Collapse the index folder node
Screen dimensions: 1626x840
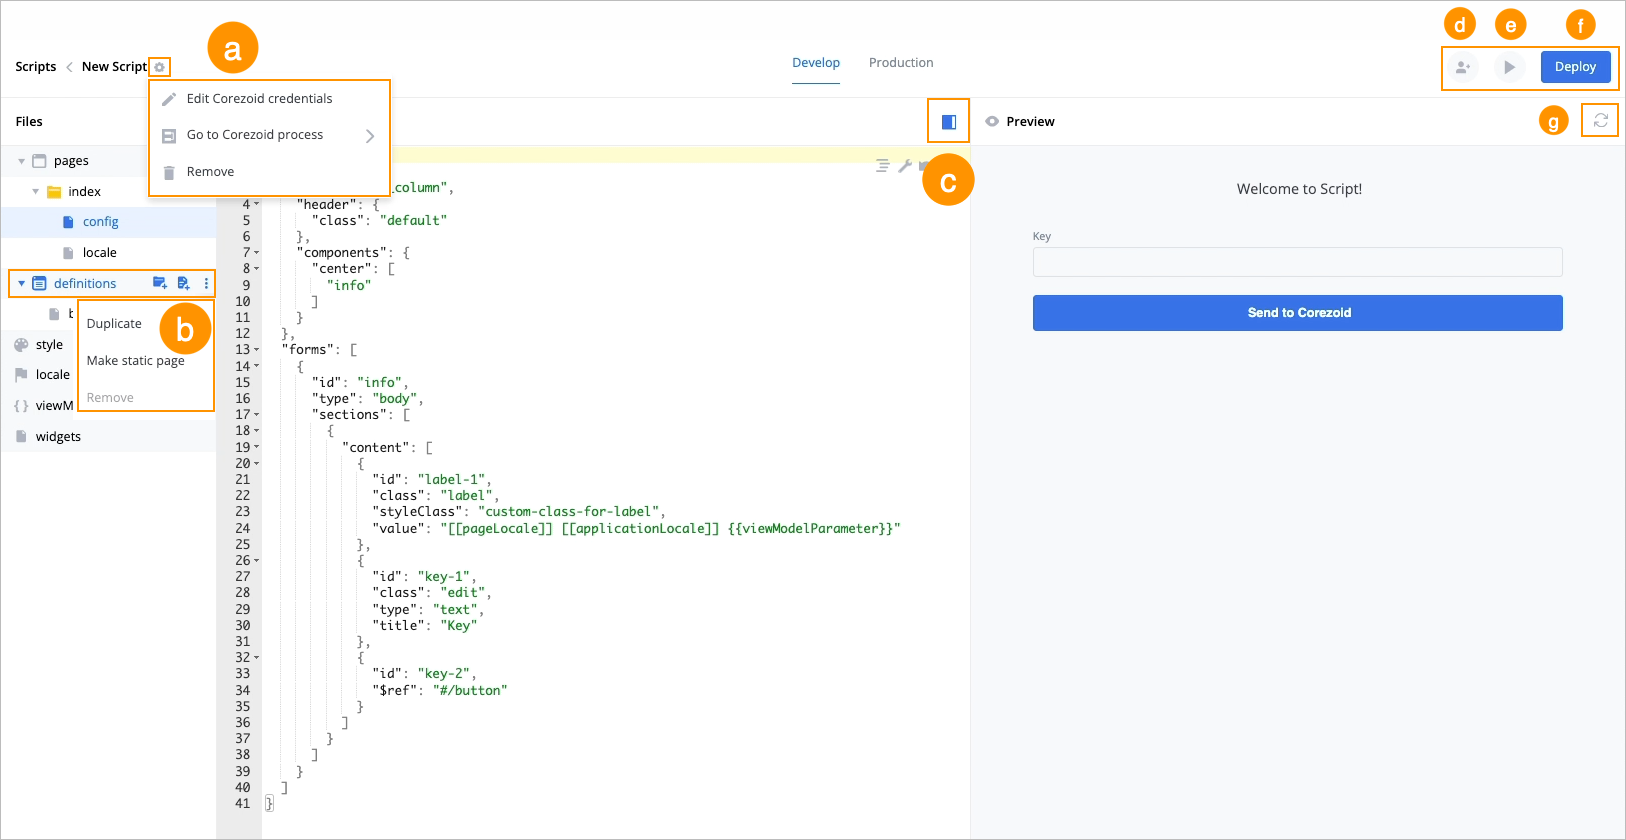[36, 191]
